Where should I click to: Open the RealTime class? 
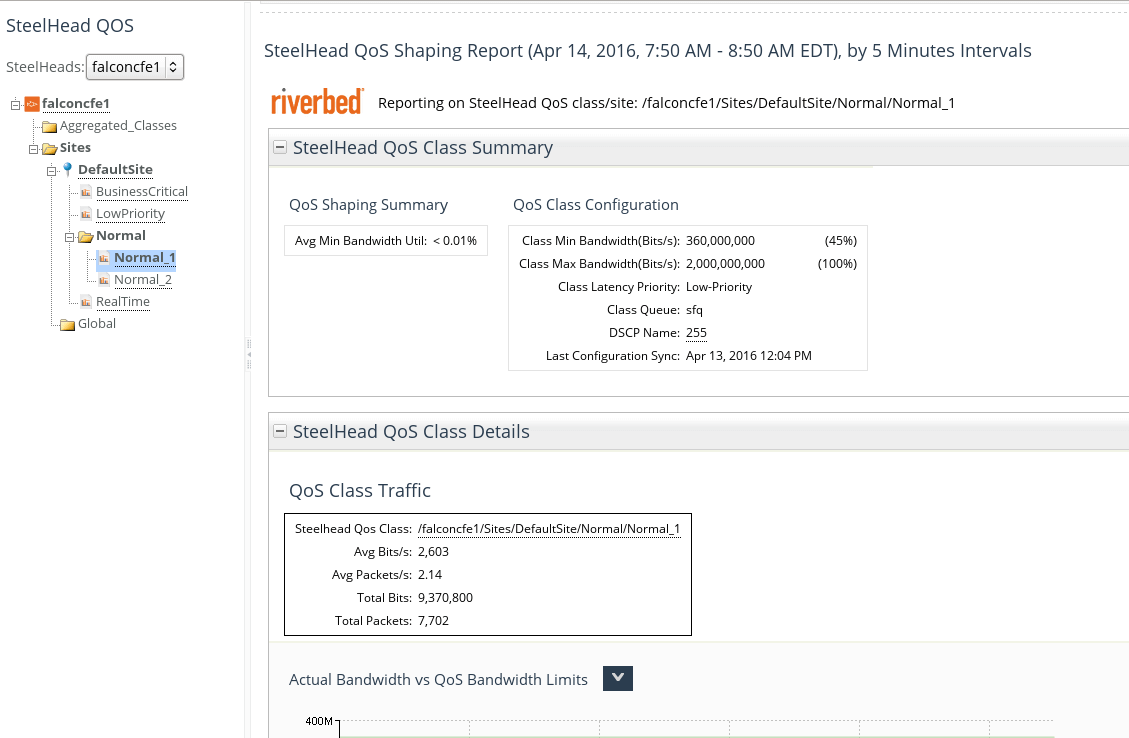pyautogui.click(x=123, y=302)
